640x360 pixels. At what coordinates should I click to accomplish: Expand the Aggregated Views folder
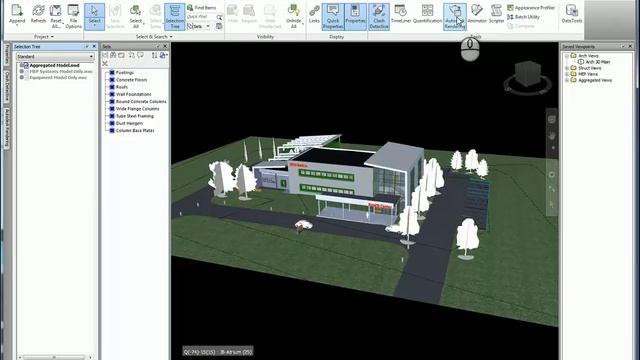point(567,80)
